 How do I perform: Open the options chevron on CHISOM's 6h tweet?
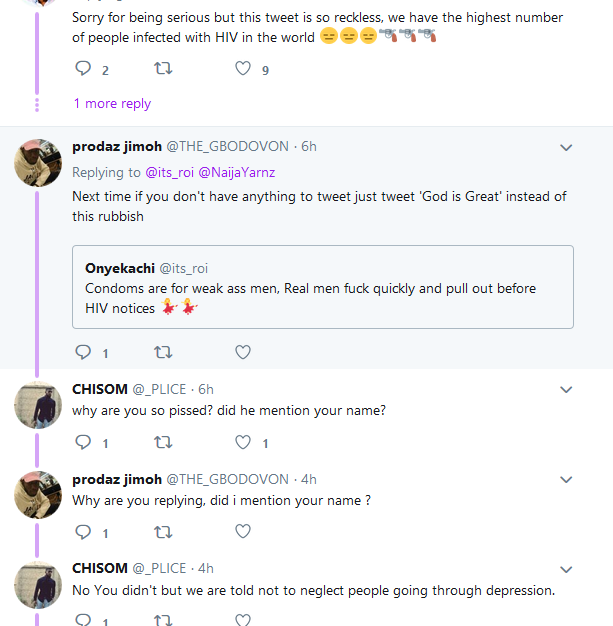click(x=566, y=390)
